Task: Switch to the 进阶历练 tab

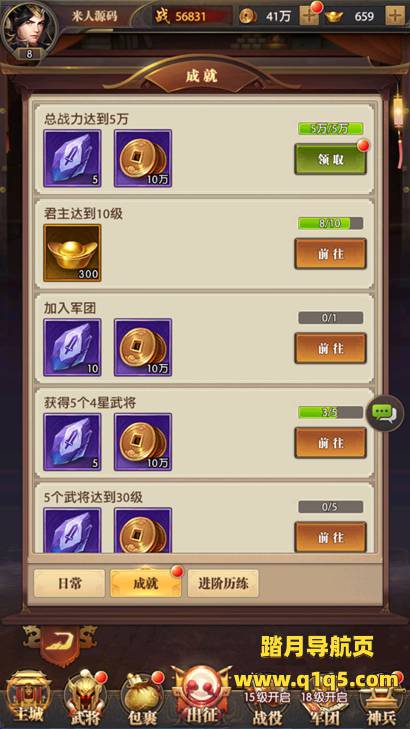Action: 223,583
